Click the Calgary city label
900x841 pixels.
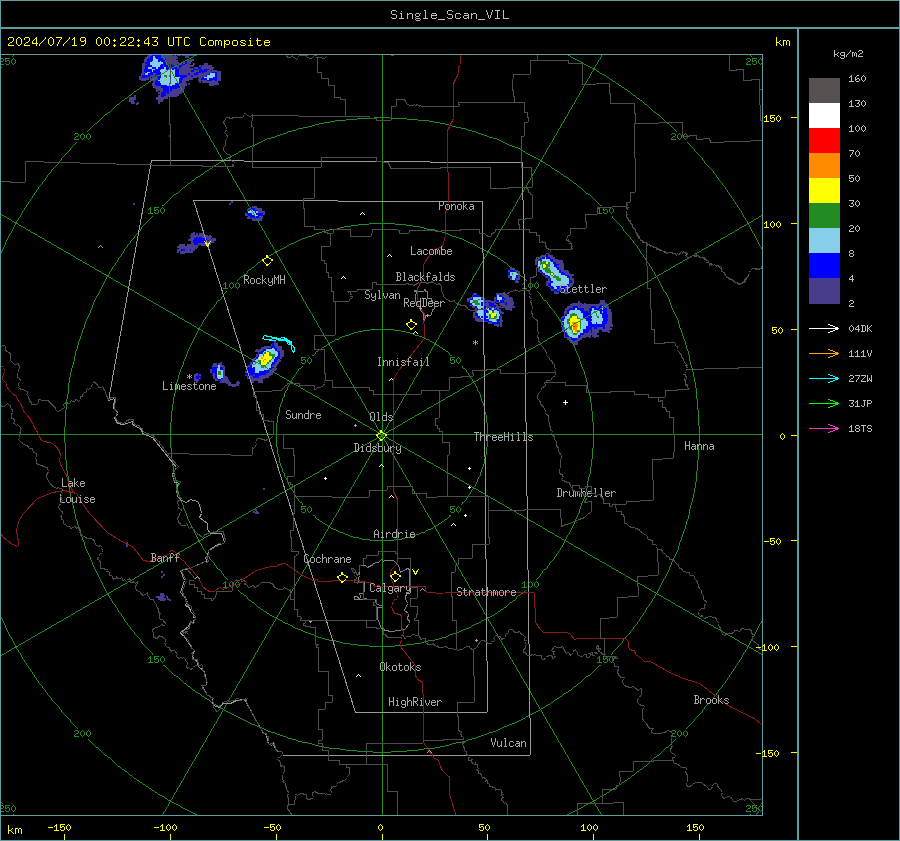point(390,588)
